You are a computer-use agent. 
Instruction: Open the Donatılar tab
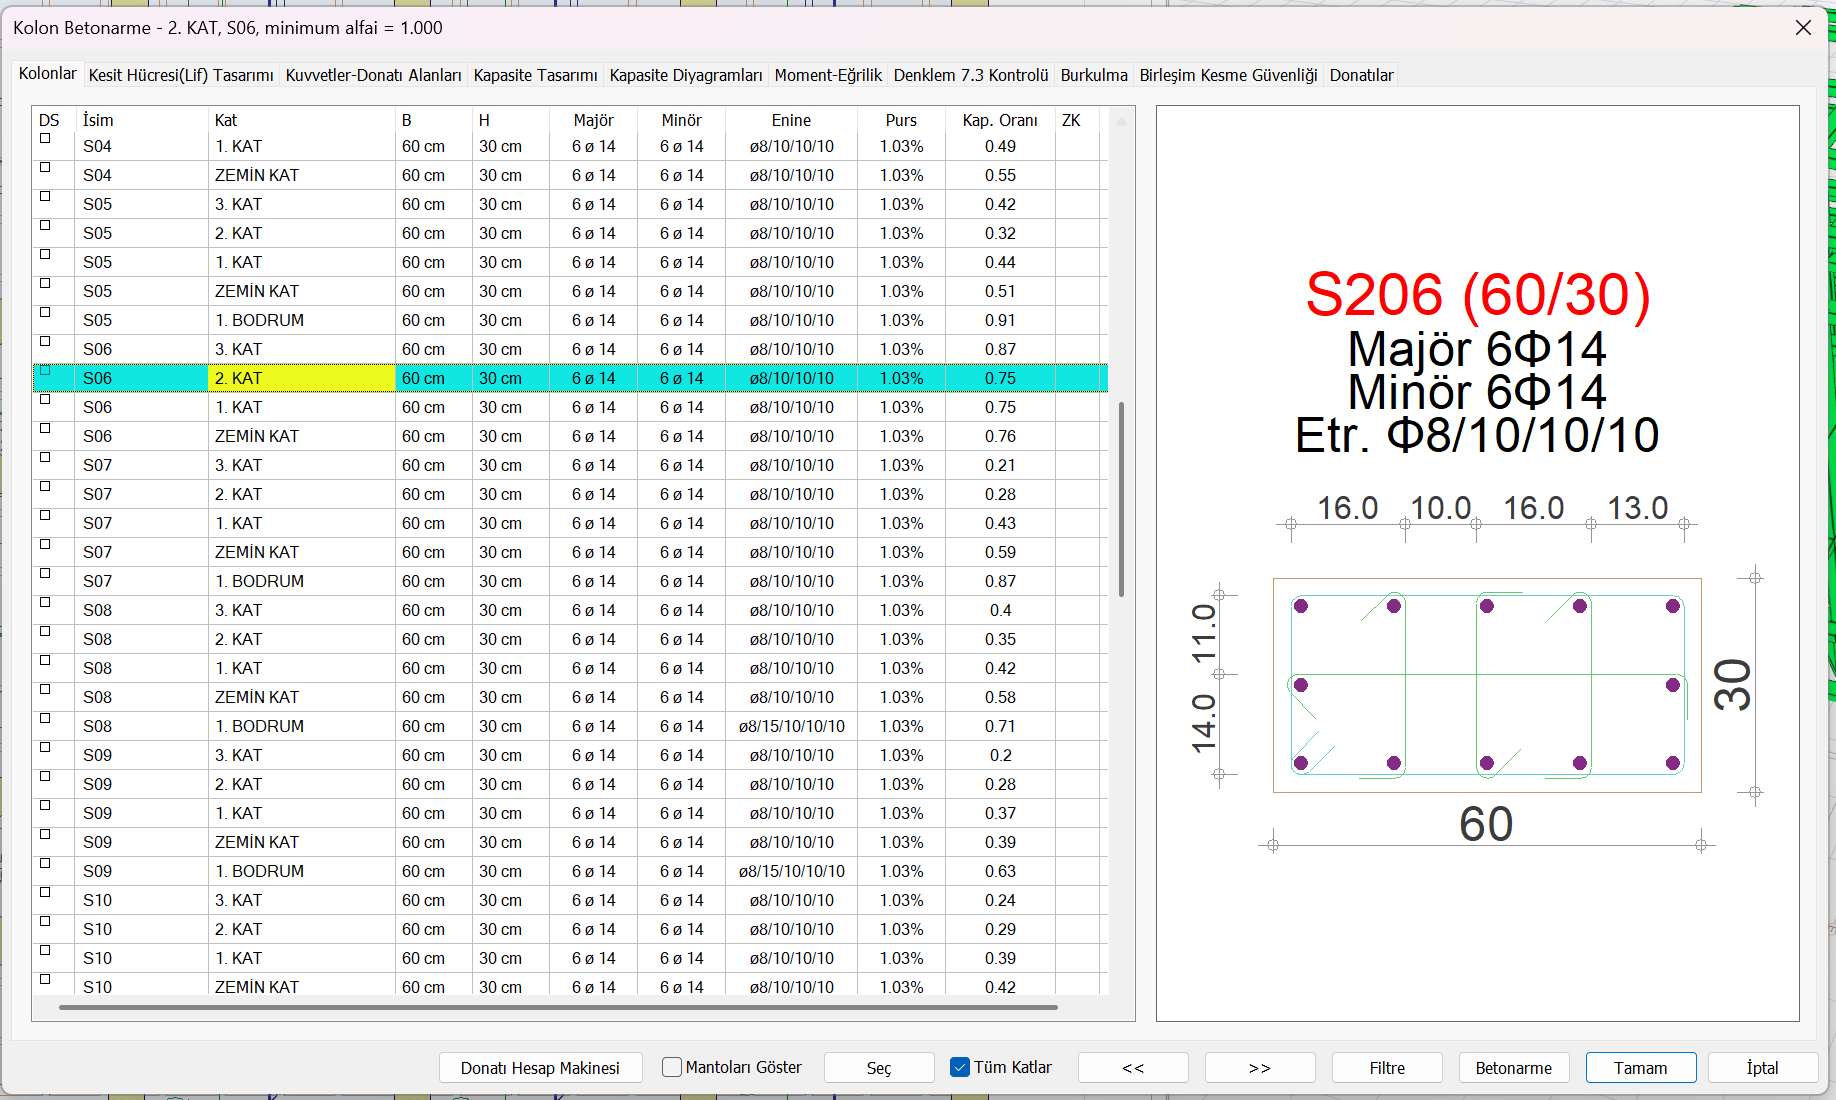point(1360,75)
